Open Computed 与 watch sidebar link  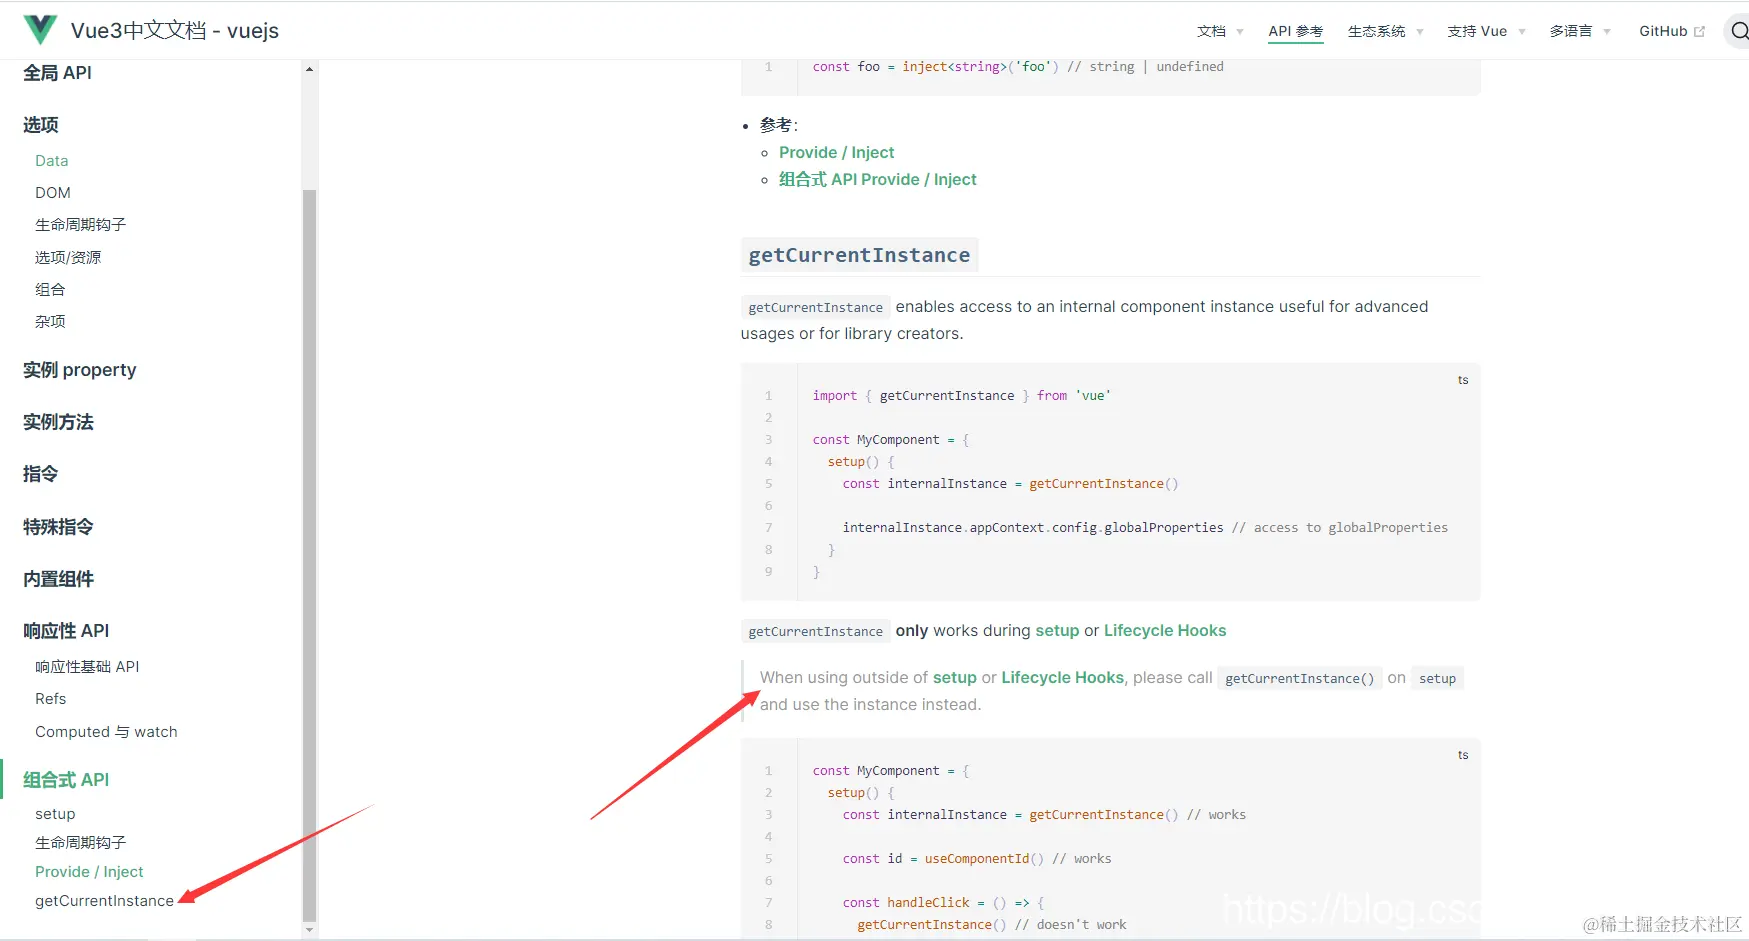106,732
